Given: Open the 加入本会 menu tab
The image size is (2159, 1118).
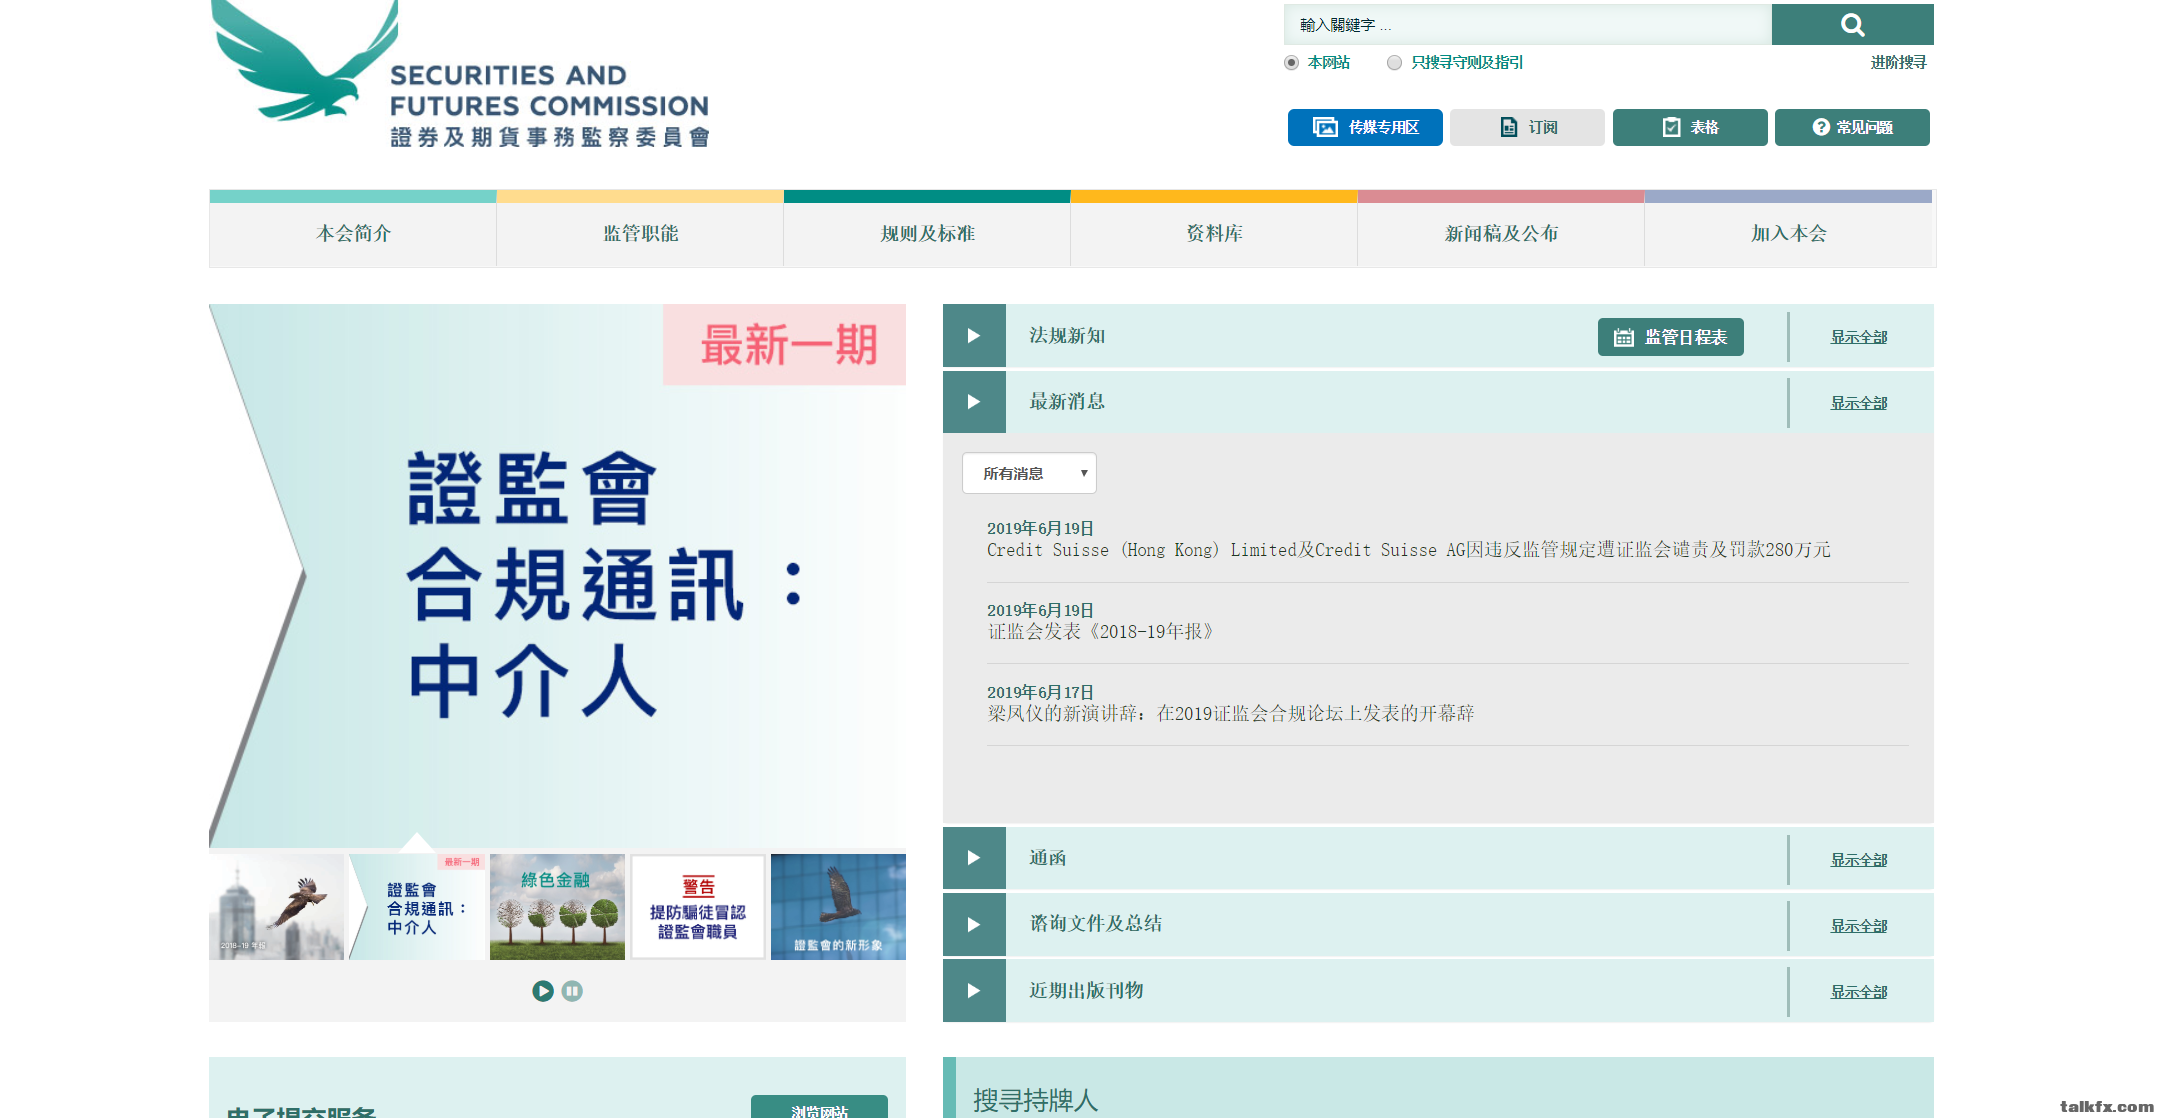Looking at the screenshot, I should (x=1788, y=233).
